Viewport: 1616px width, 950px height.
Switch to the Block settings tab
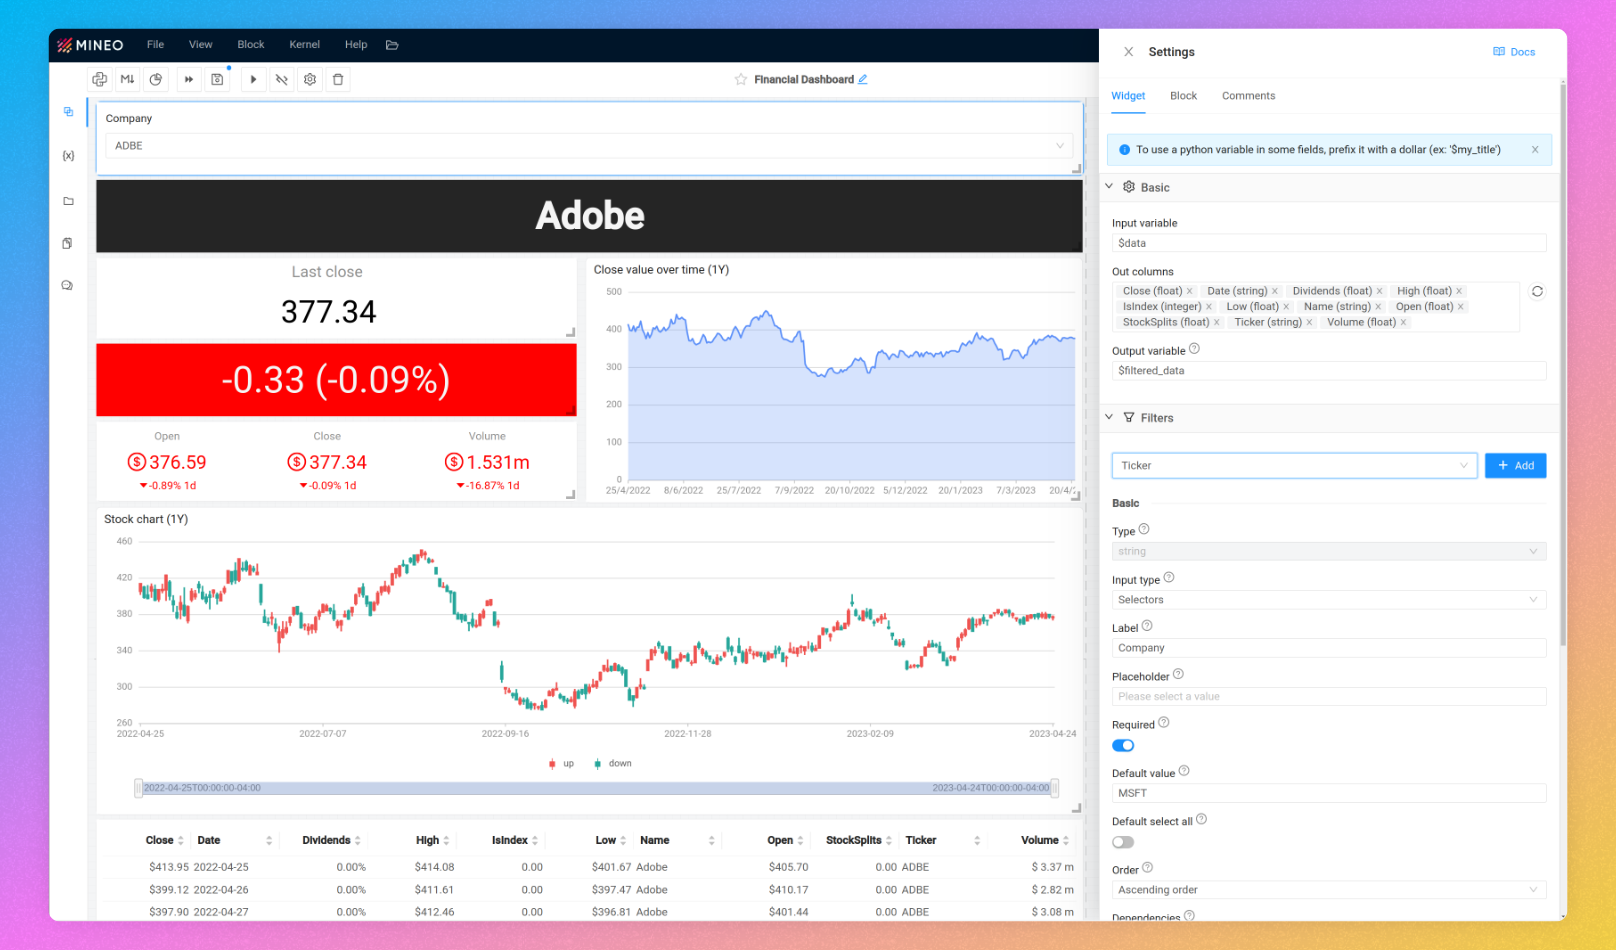[1183, 96]
